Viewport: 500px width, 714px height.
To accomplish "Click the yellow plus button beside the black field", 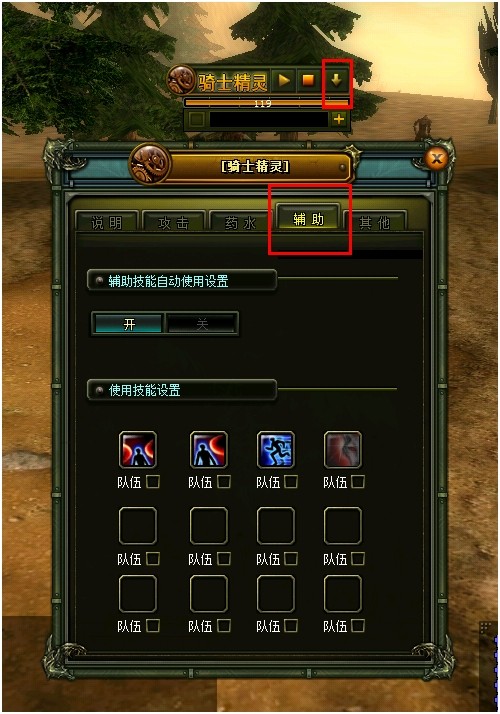I will tap(338, 119).
